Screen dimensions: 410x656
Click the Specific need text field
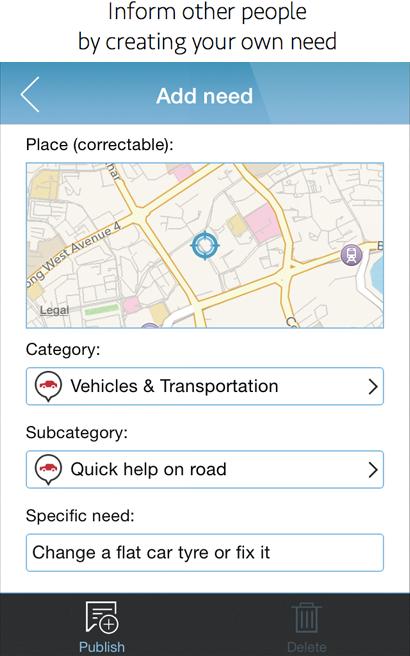point(205,553)
